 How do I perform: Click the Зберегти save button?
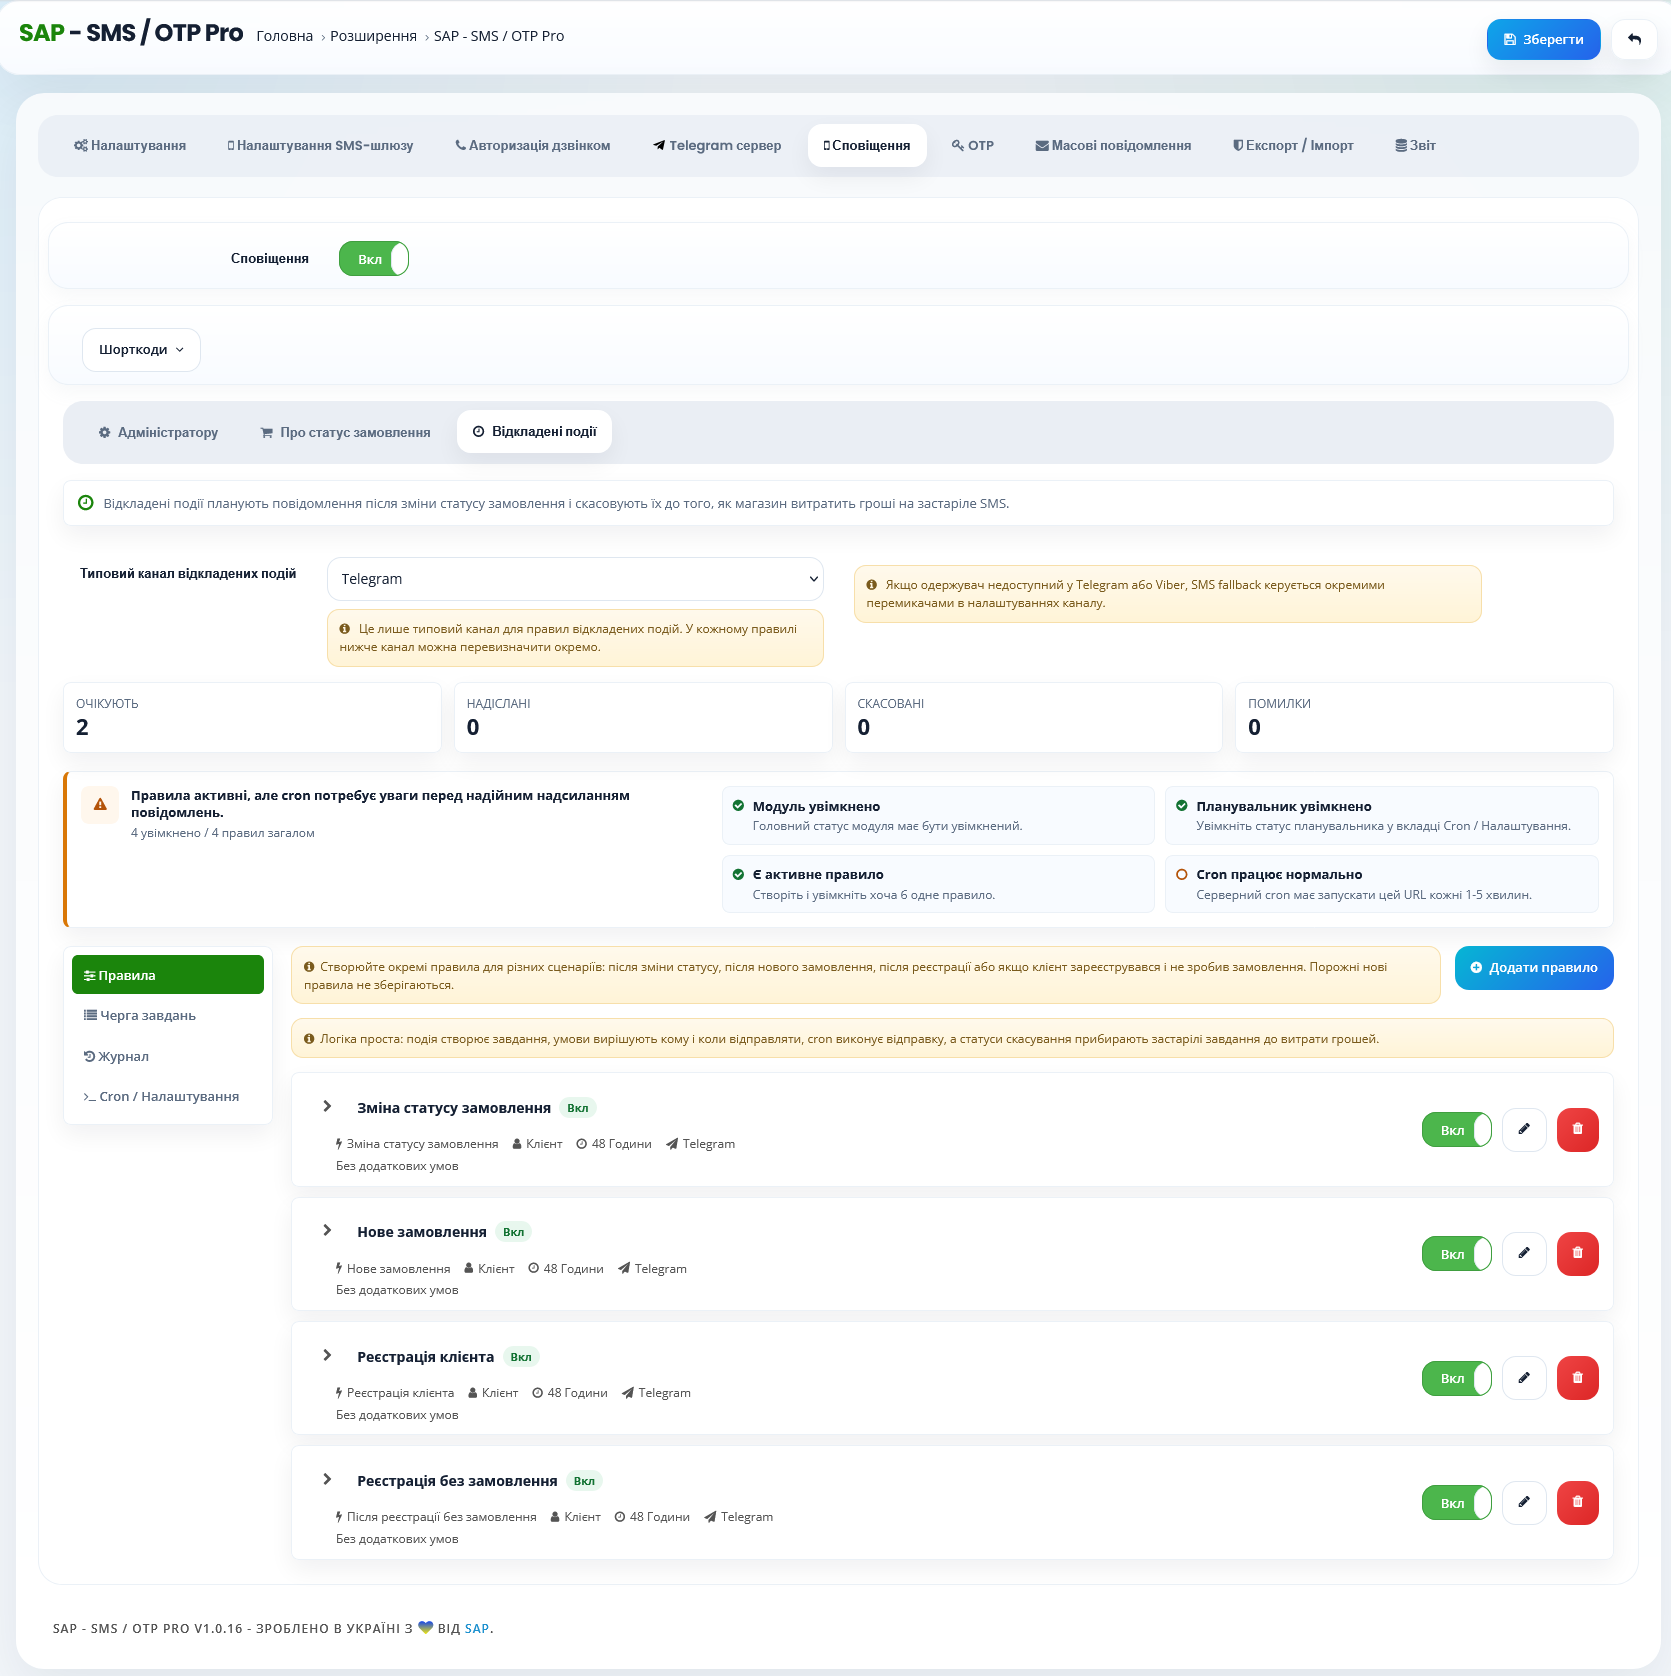[x=1543, y=39]
